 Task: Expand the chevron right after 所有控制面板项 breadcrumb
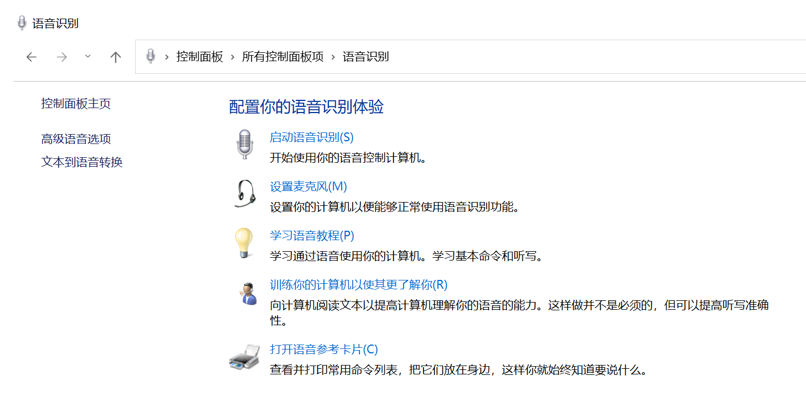click(x=334, y=57)
